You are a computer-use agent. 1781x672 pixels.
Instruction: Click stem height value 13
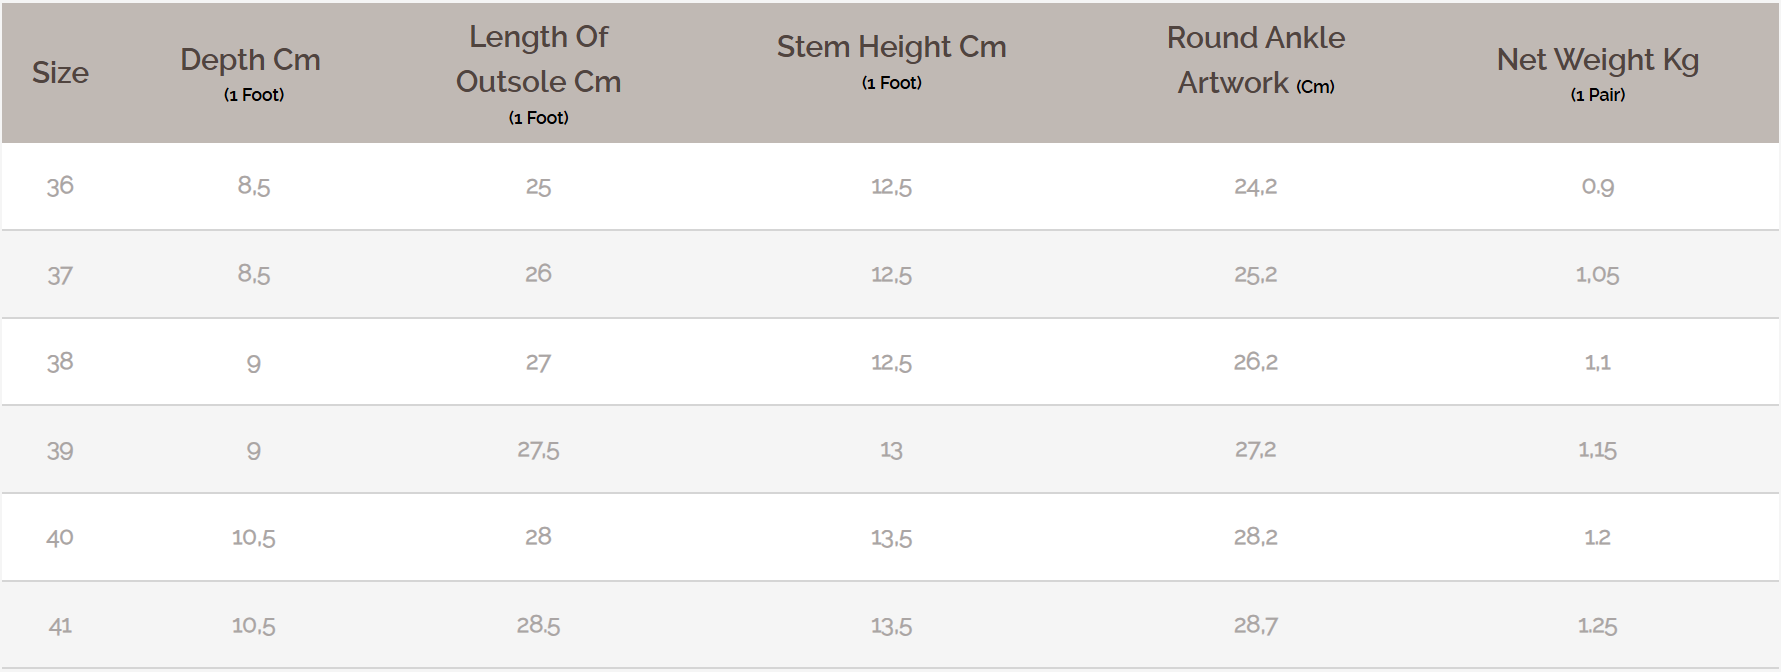[891, 450]
